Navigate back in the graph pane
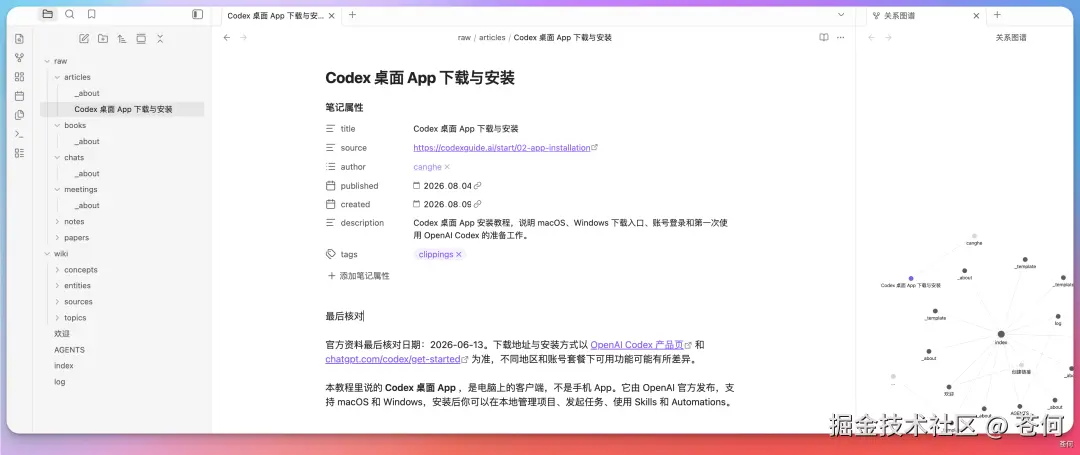The height and width of the screenshot is (455, 1080). pyautogui.click(x=871, y=38)
